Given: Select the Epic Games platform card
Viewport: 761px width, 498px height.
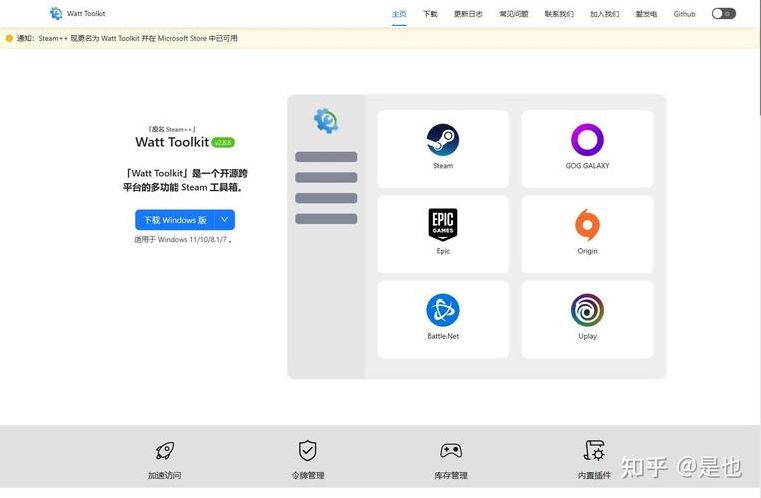Looking at the screenshot, I should click(x=443, y=234).
